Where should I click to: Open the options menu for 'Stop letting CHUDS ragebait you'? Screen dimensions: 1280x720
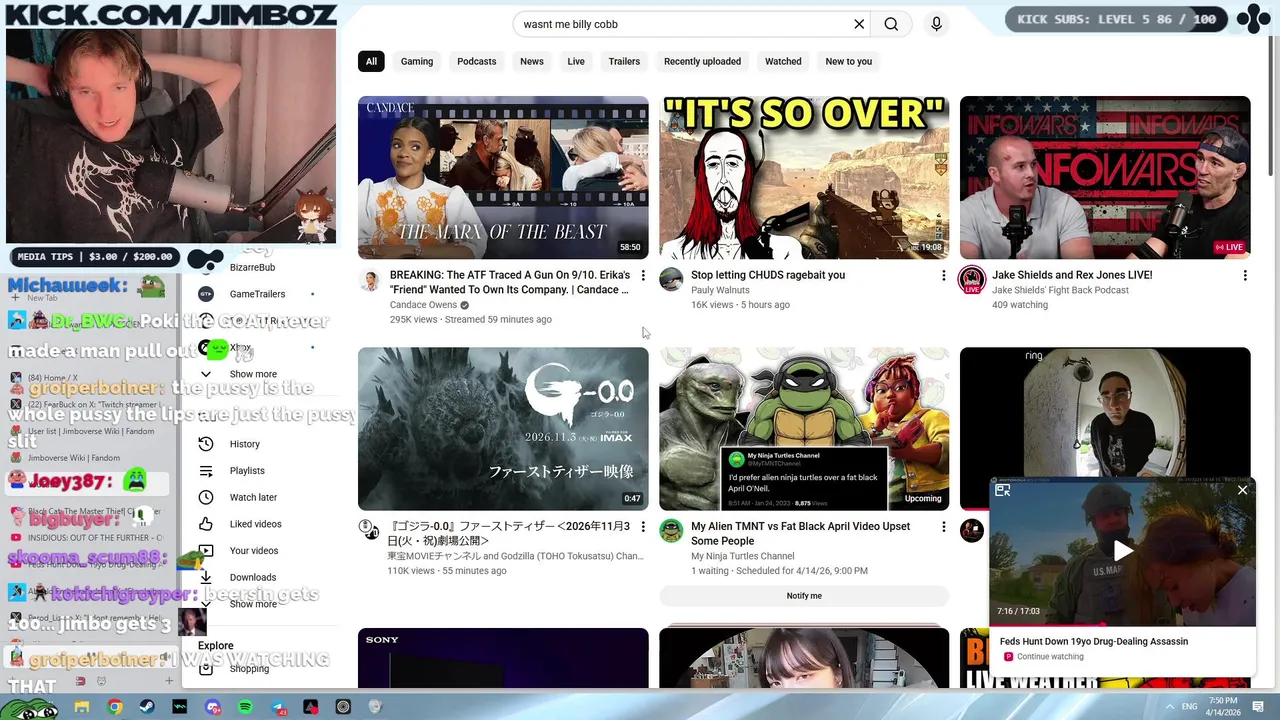[x=944, y=275]
